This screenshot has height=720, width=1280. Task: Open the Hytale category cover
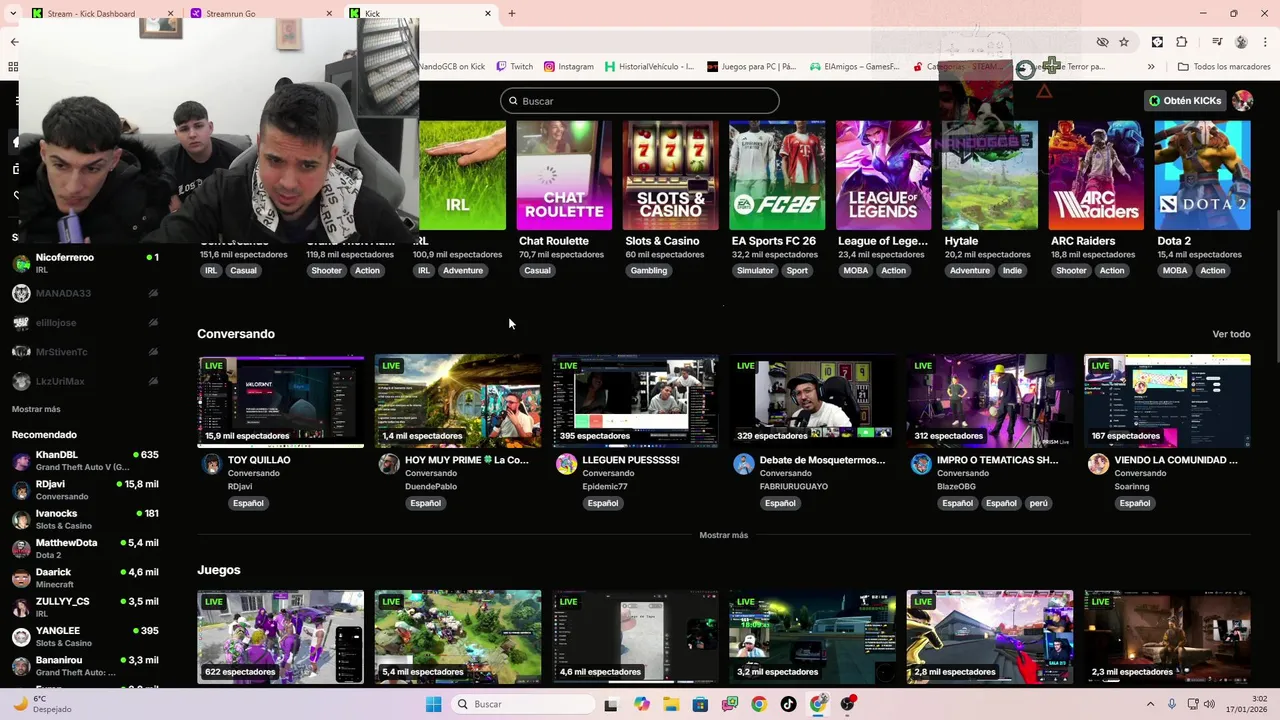tap(990, 176)
